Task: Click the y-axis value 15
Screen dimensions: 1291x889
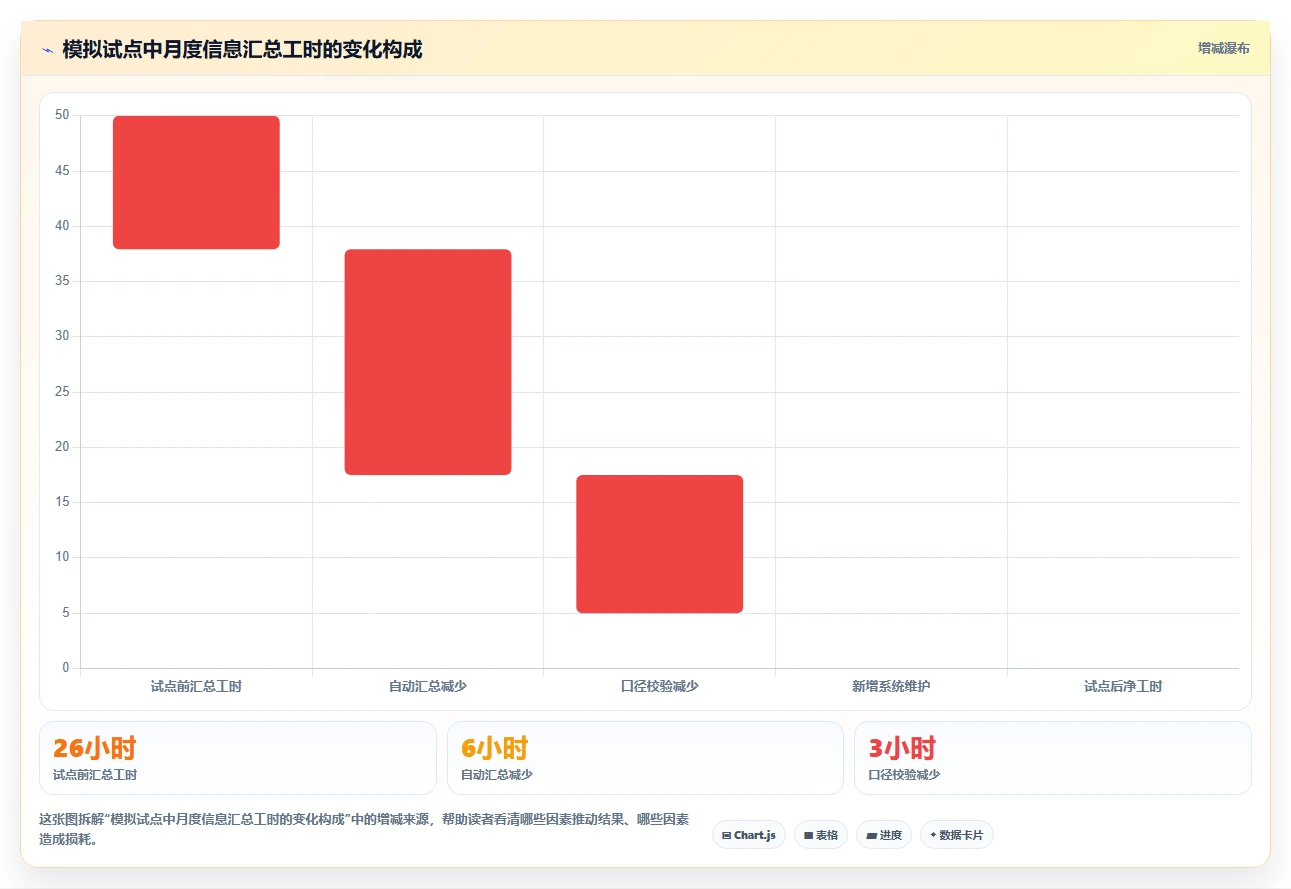Action: [62, 502]
